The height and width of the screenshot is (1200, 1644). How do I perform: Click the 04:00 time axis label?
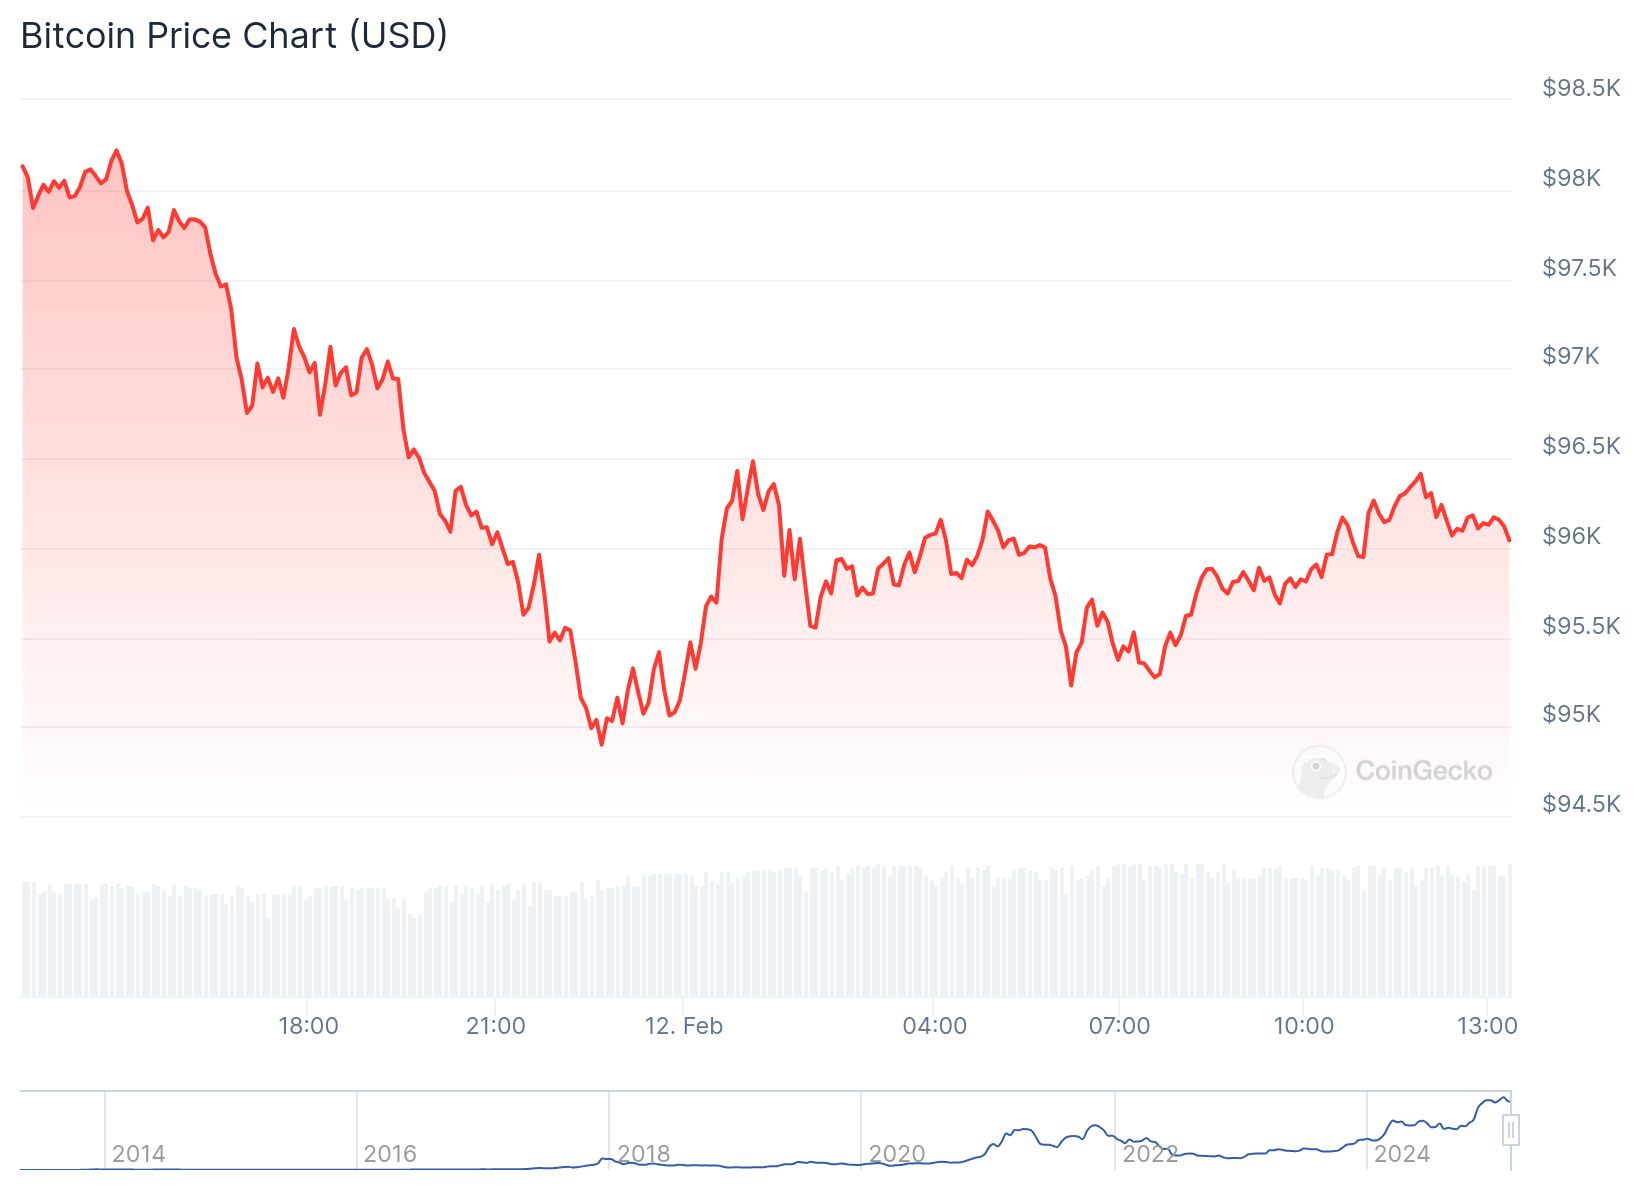934,1026
